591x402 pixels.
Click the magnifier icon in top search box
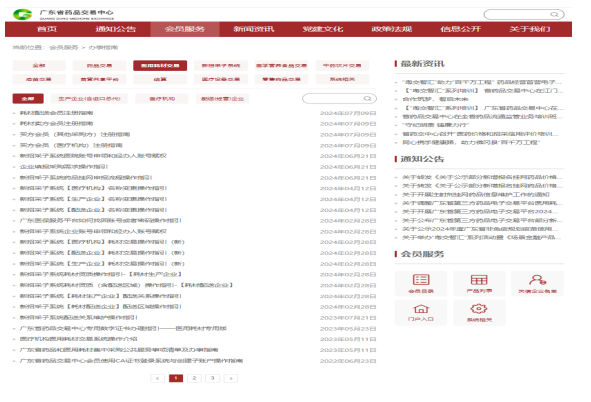(554, 14)
